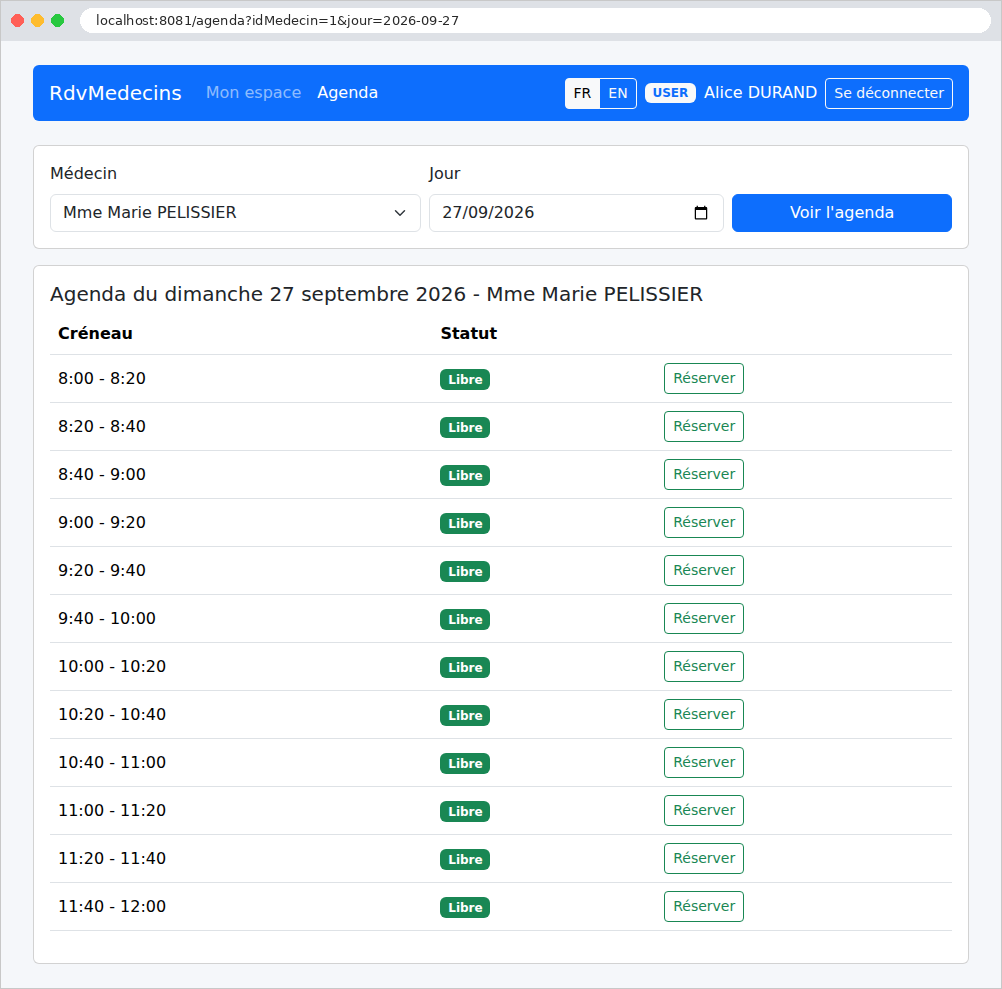This screenshot has width=1002, height=989.
Task: Click the Médecin field label
Action: [83, 173]
